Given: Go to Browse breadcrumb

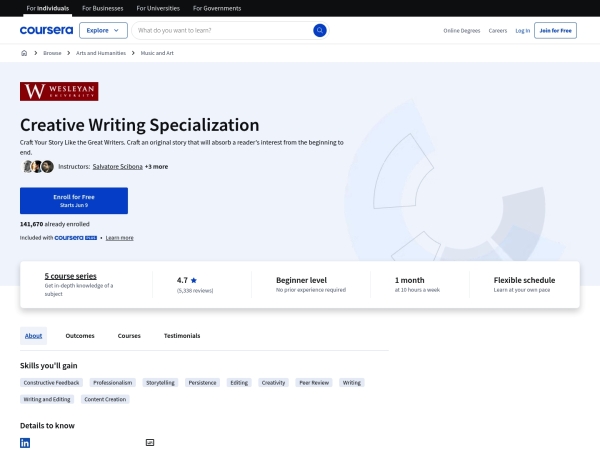Looking at the screenshot, I should coord(52,53).
